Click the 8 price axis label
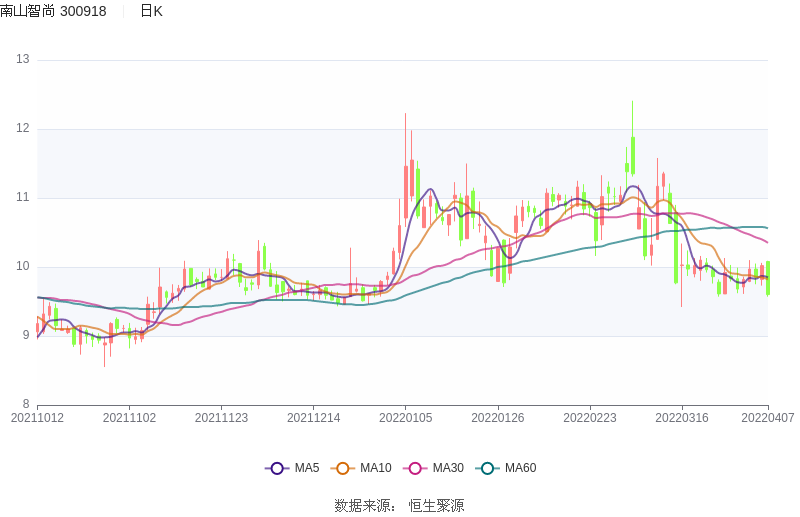 click(26, 404)
